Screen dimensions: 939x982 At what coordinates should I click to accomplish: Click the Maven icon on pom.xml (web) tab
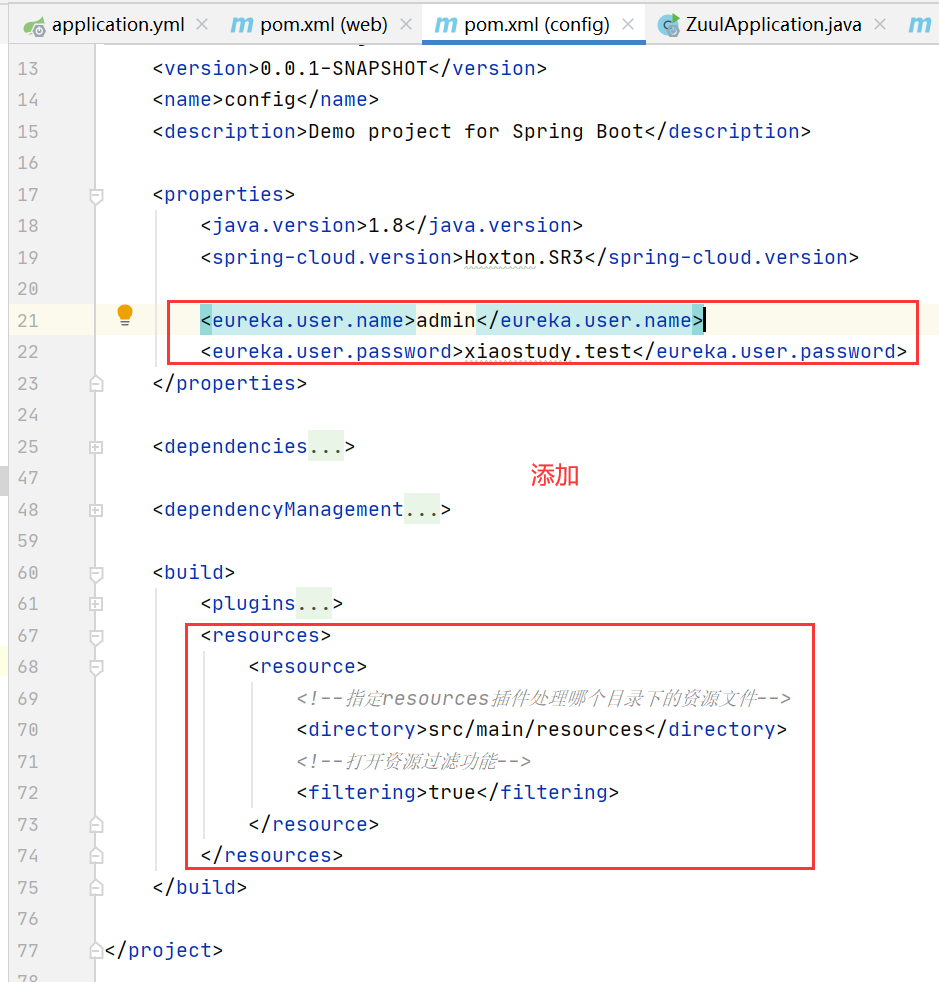(x=242, y=25)
